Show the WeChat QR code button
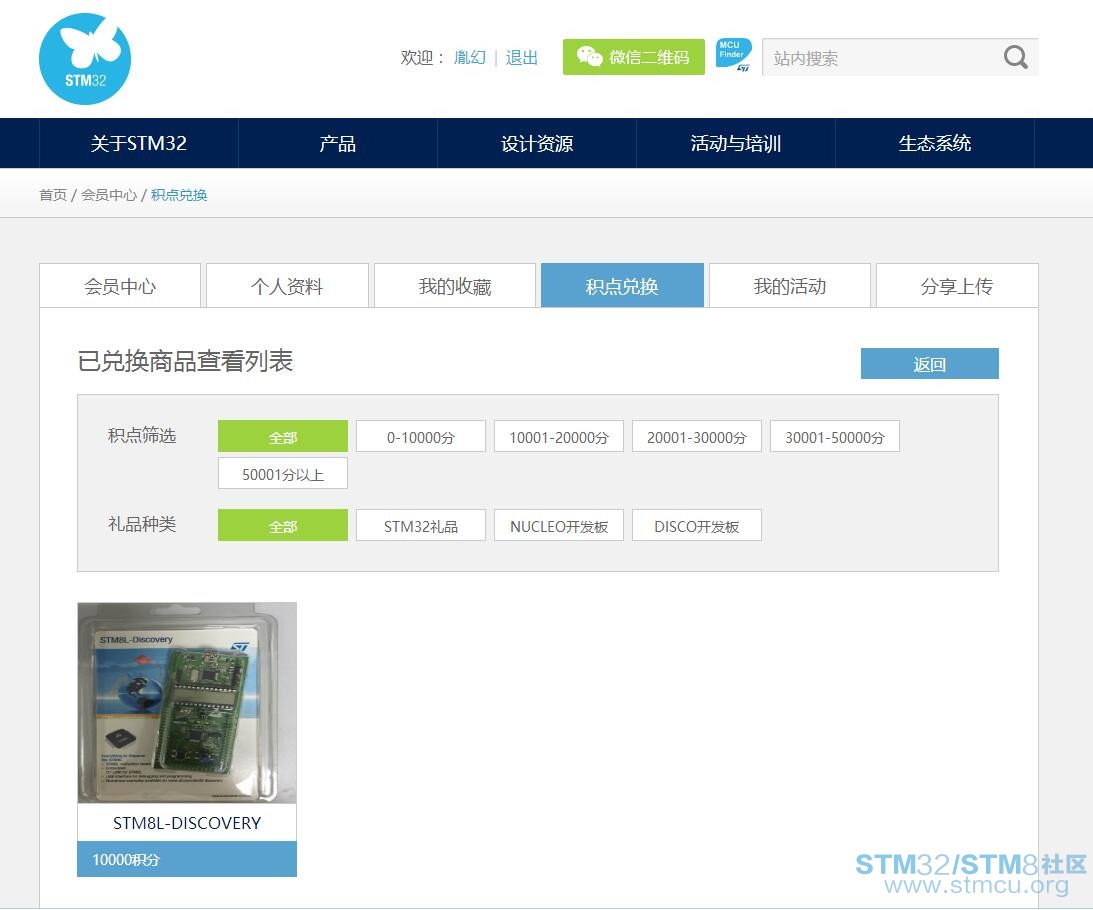This screenshot has height=910, width=1093. (x=634, y=57)
